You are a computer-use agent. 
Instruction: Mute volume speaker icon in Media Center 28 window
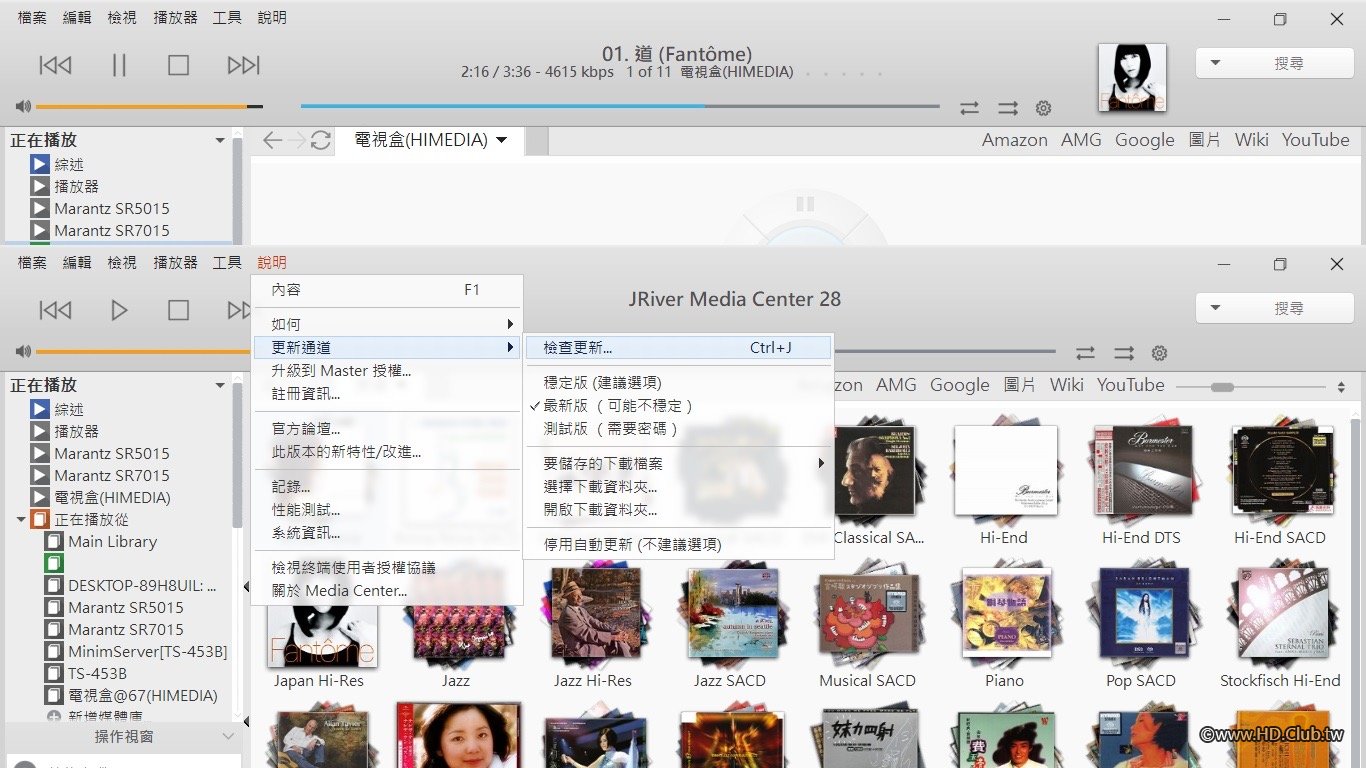(23, 352)
